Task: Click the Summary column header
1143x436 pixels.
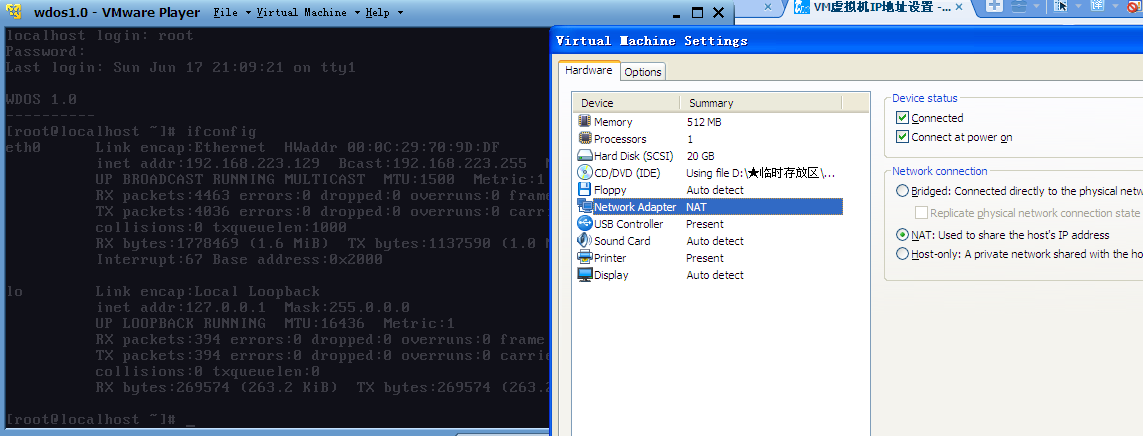Action: click(711, 103)
